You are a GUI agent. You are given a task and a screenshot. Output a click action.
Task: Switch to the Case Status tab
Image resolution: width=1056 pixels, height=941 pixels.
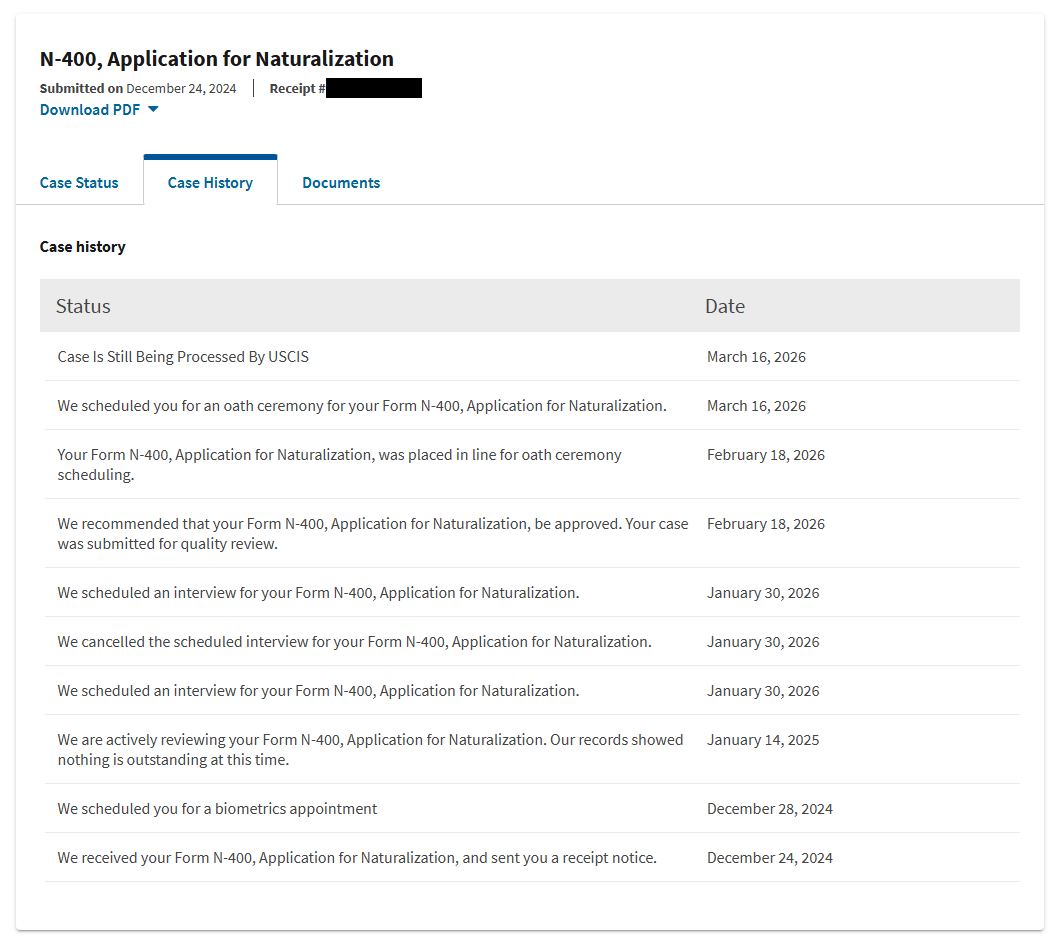pos(79,183)
